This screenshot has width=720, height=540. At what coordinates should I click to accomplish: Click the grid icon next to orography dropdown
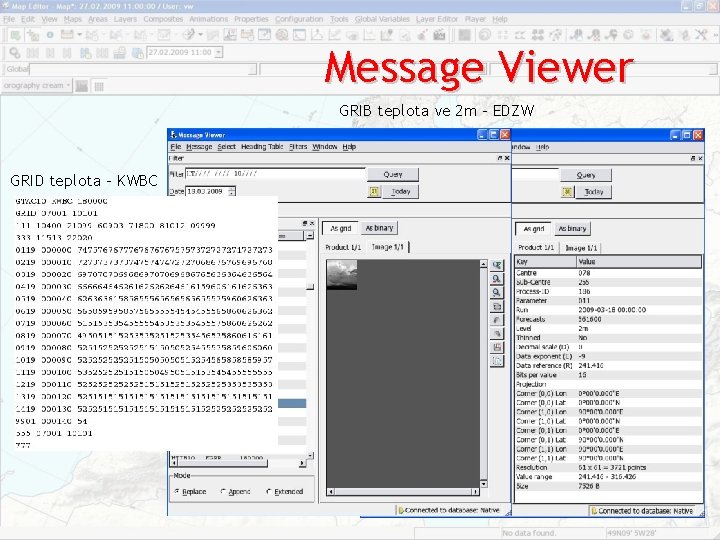point(99,86)
